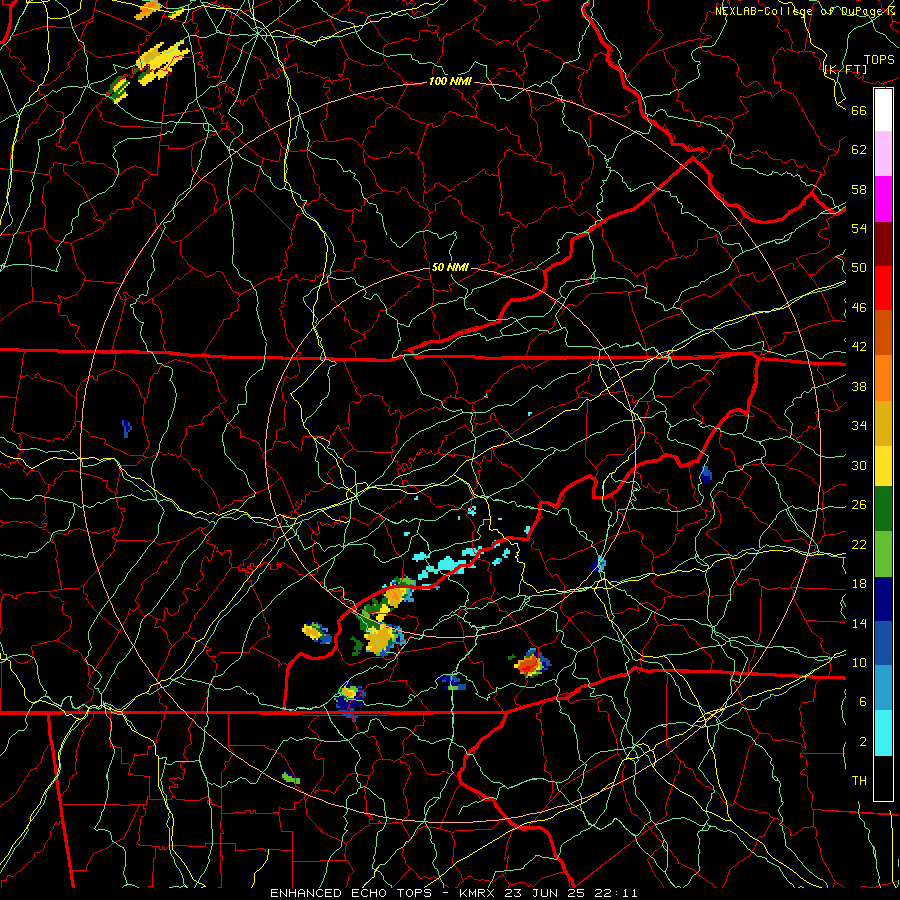
Task: Click the '100 NMI' range ring label
Action: click(x=450, y=82)
